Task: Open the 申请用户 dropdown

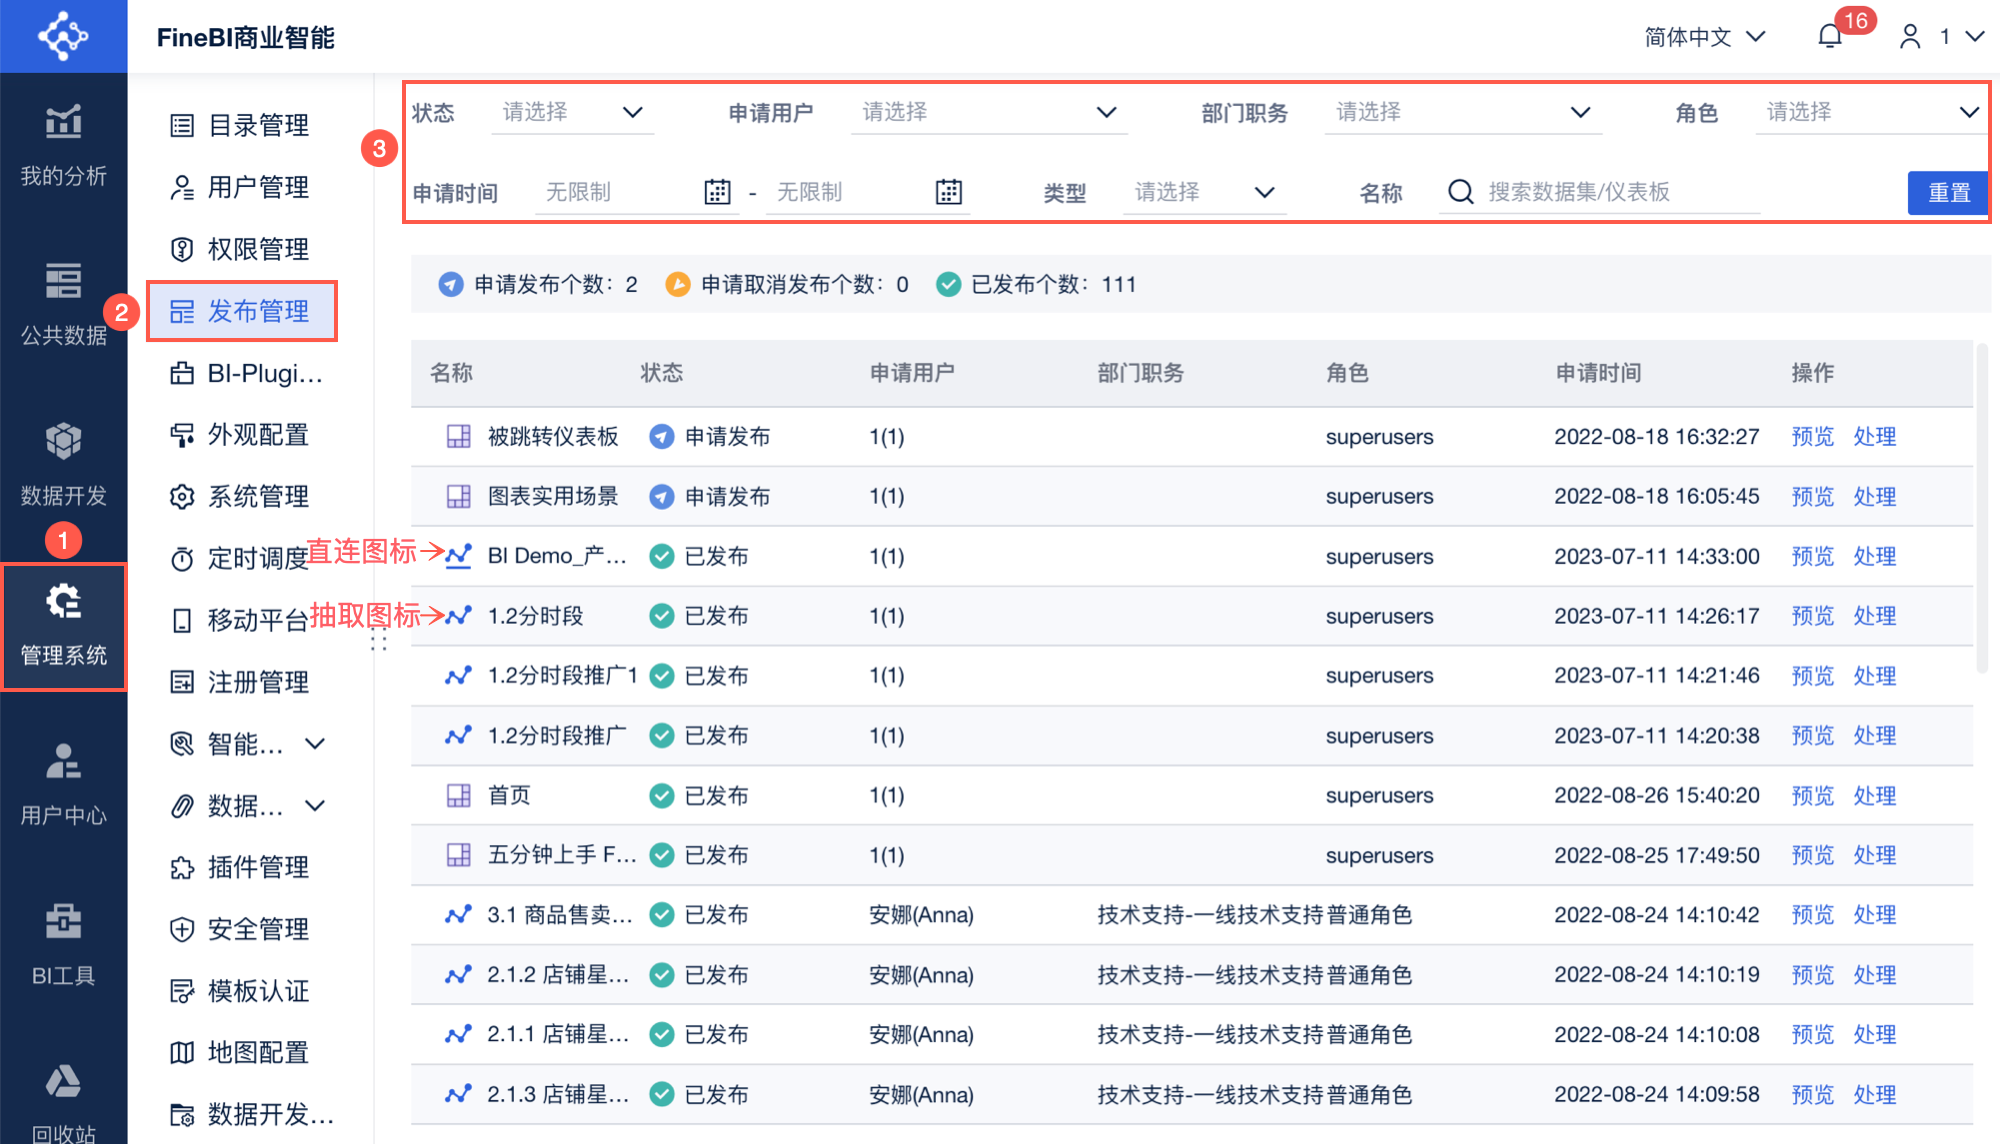Action: tap(988, 112)
